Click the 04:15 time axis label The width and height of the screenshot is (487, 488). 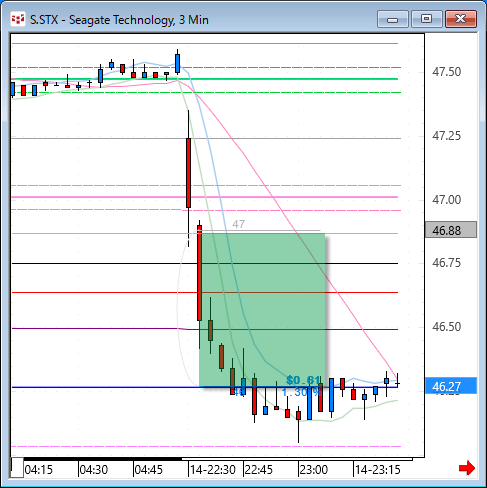coord(39,470)
